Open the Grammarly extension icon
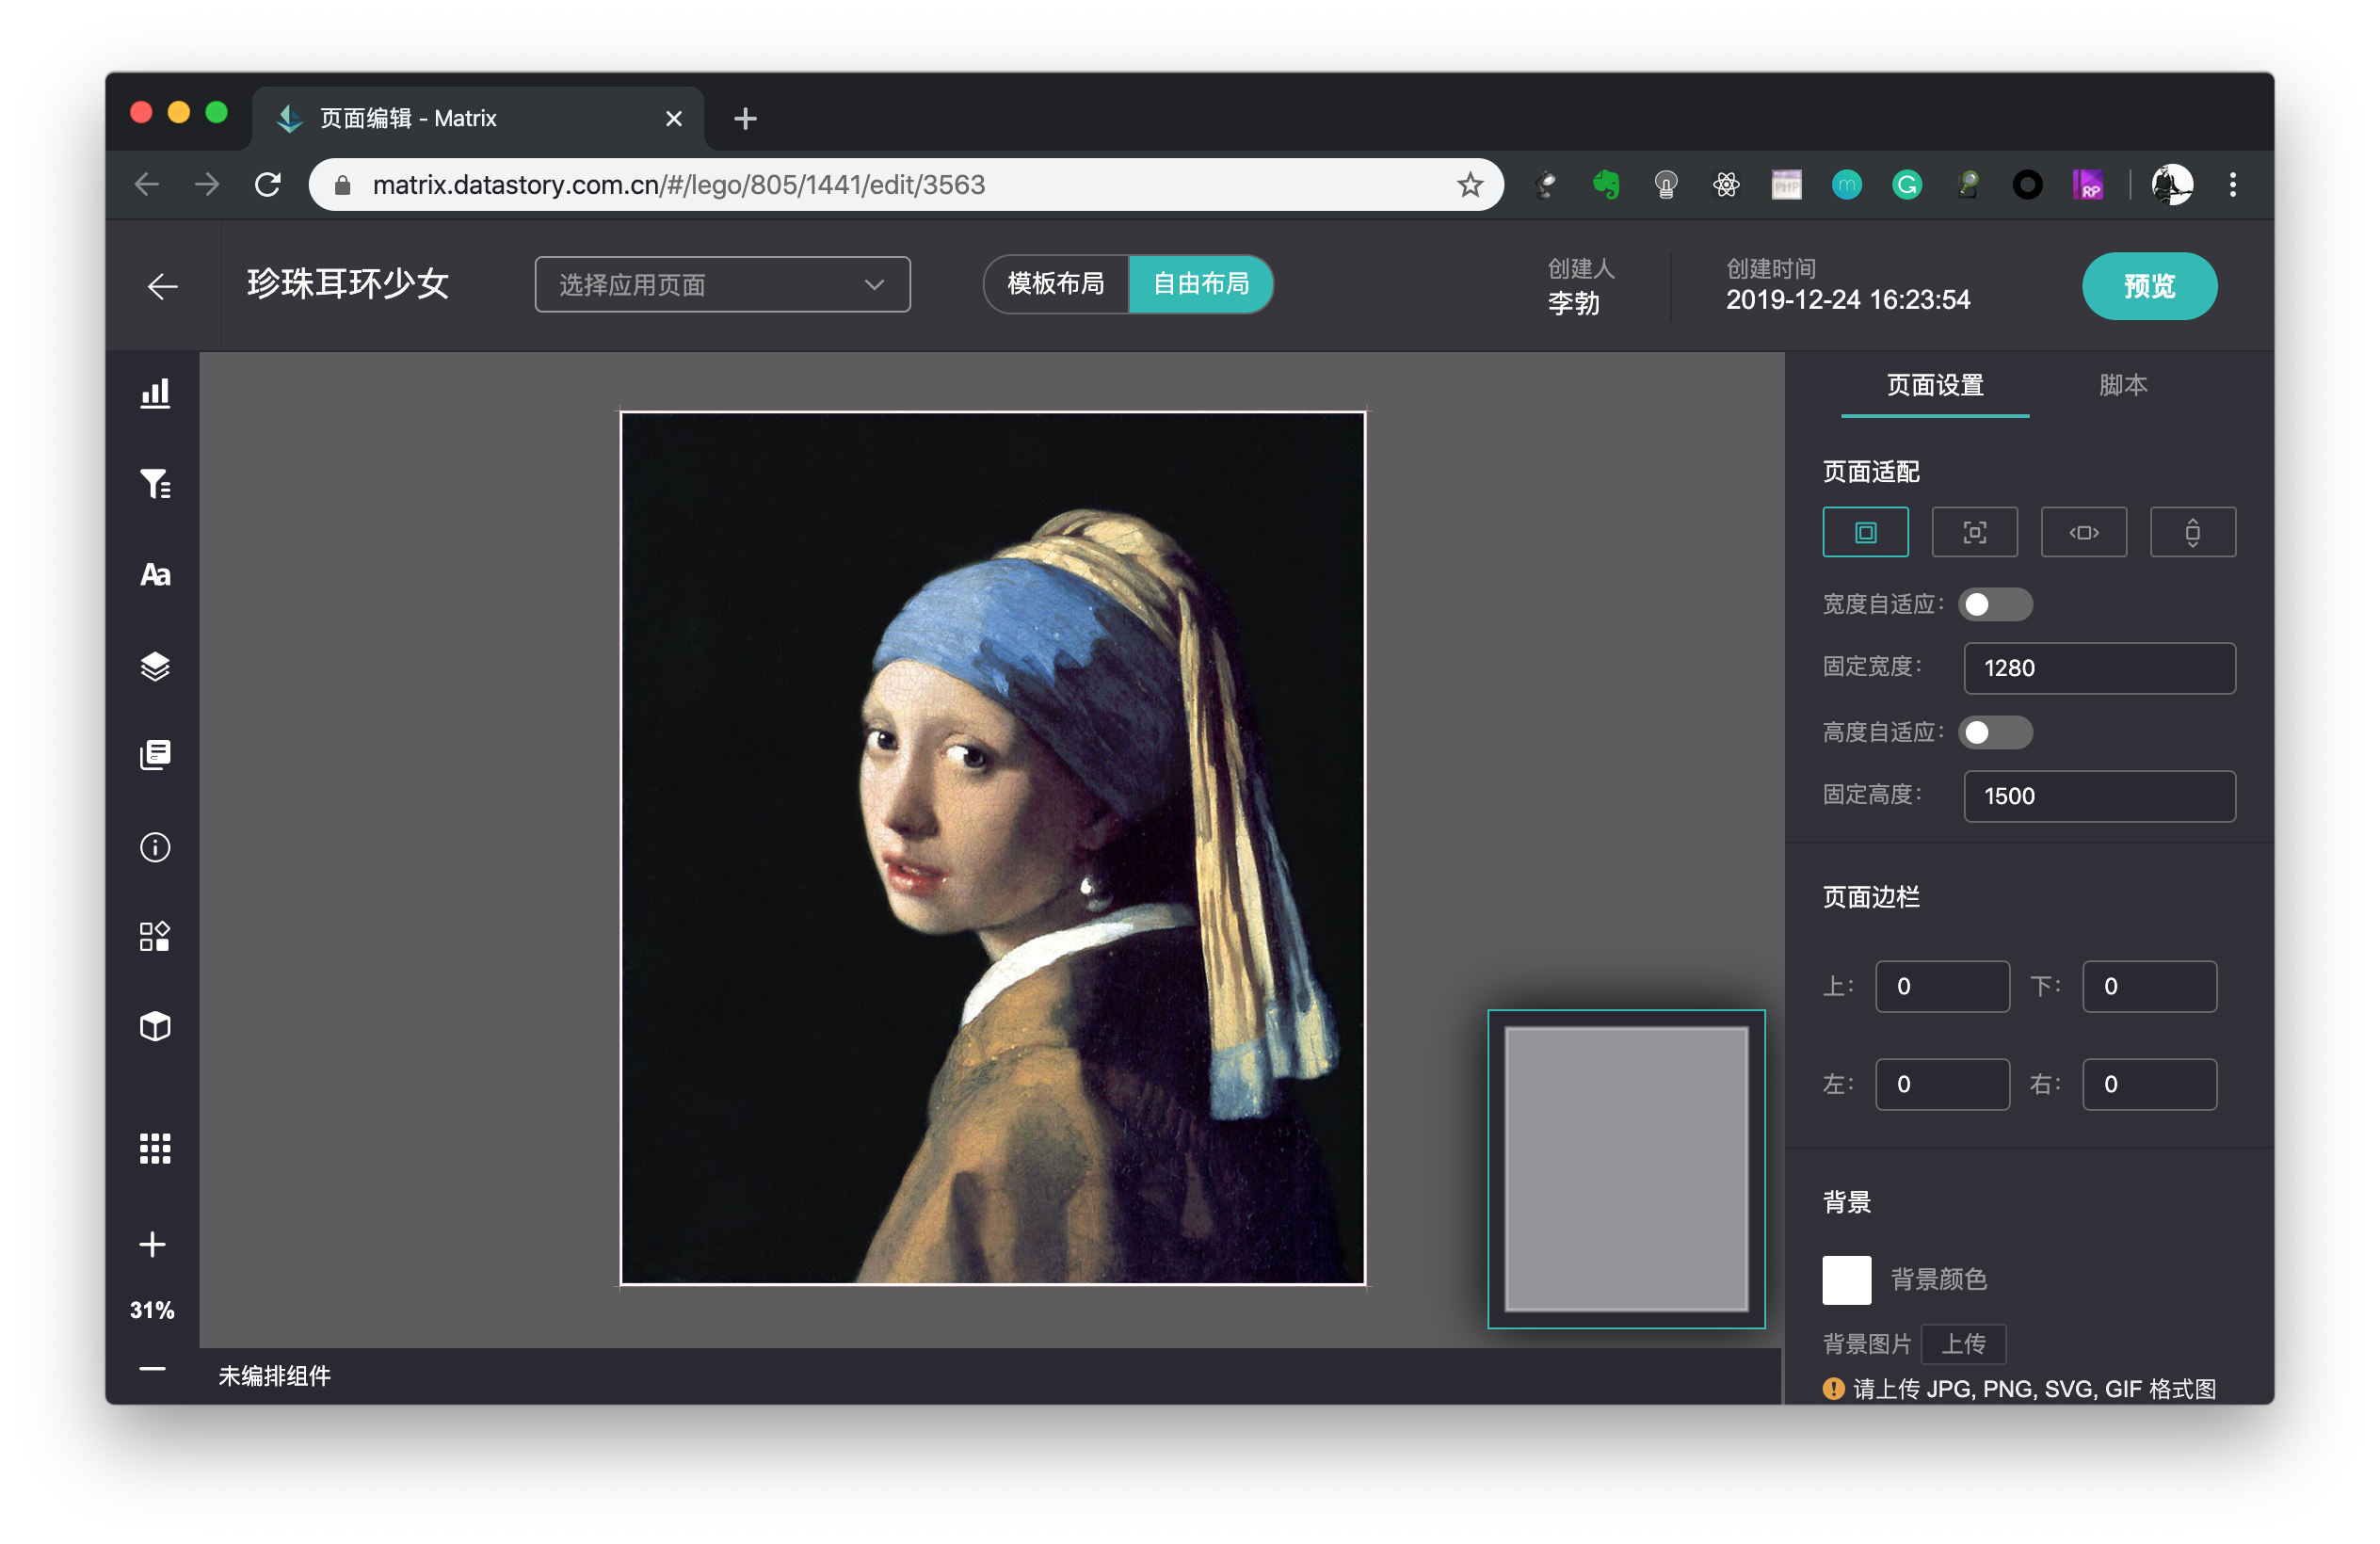 coord(1907,185)
